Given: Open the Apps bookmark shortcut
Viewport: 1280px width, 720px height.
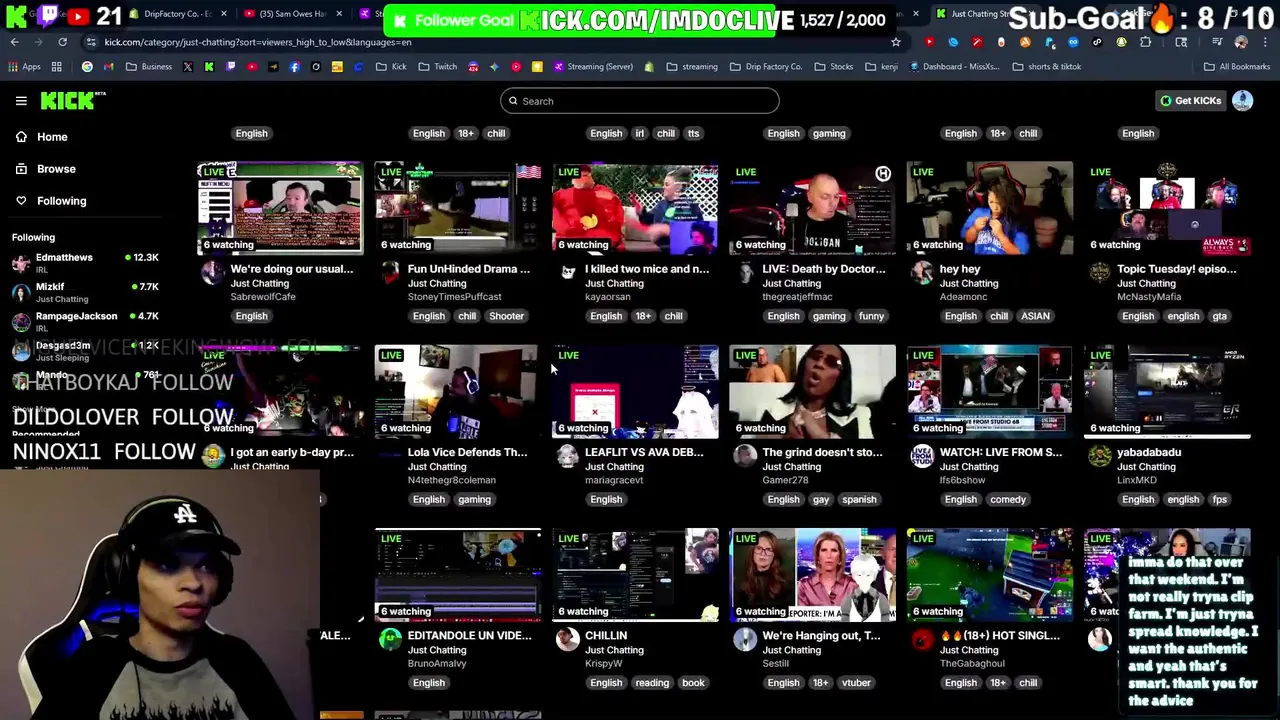Looking at the screenshot, I should tap(25, 67).
